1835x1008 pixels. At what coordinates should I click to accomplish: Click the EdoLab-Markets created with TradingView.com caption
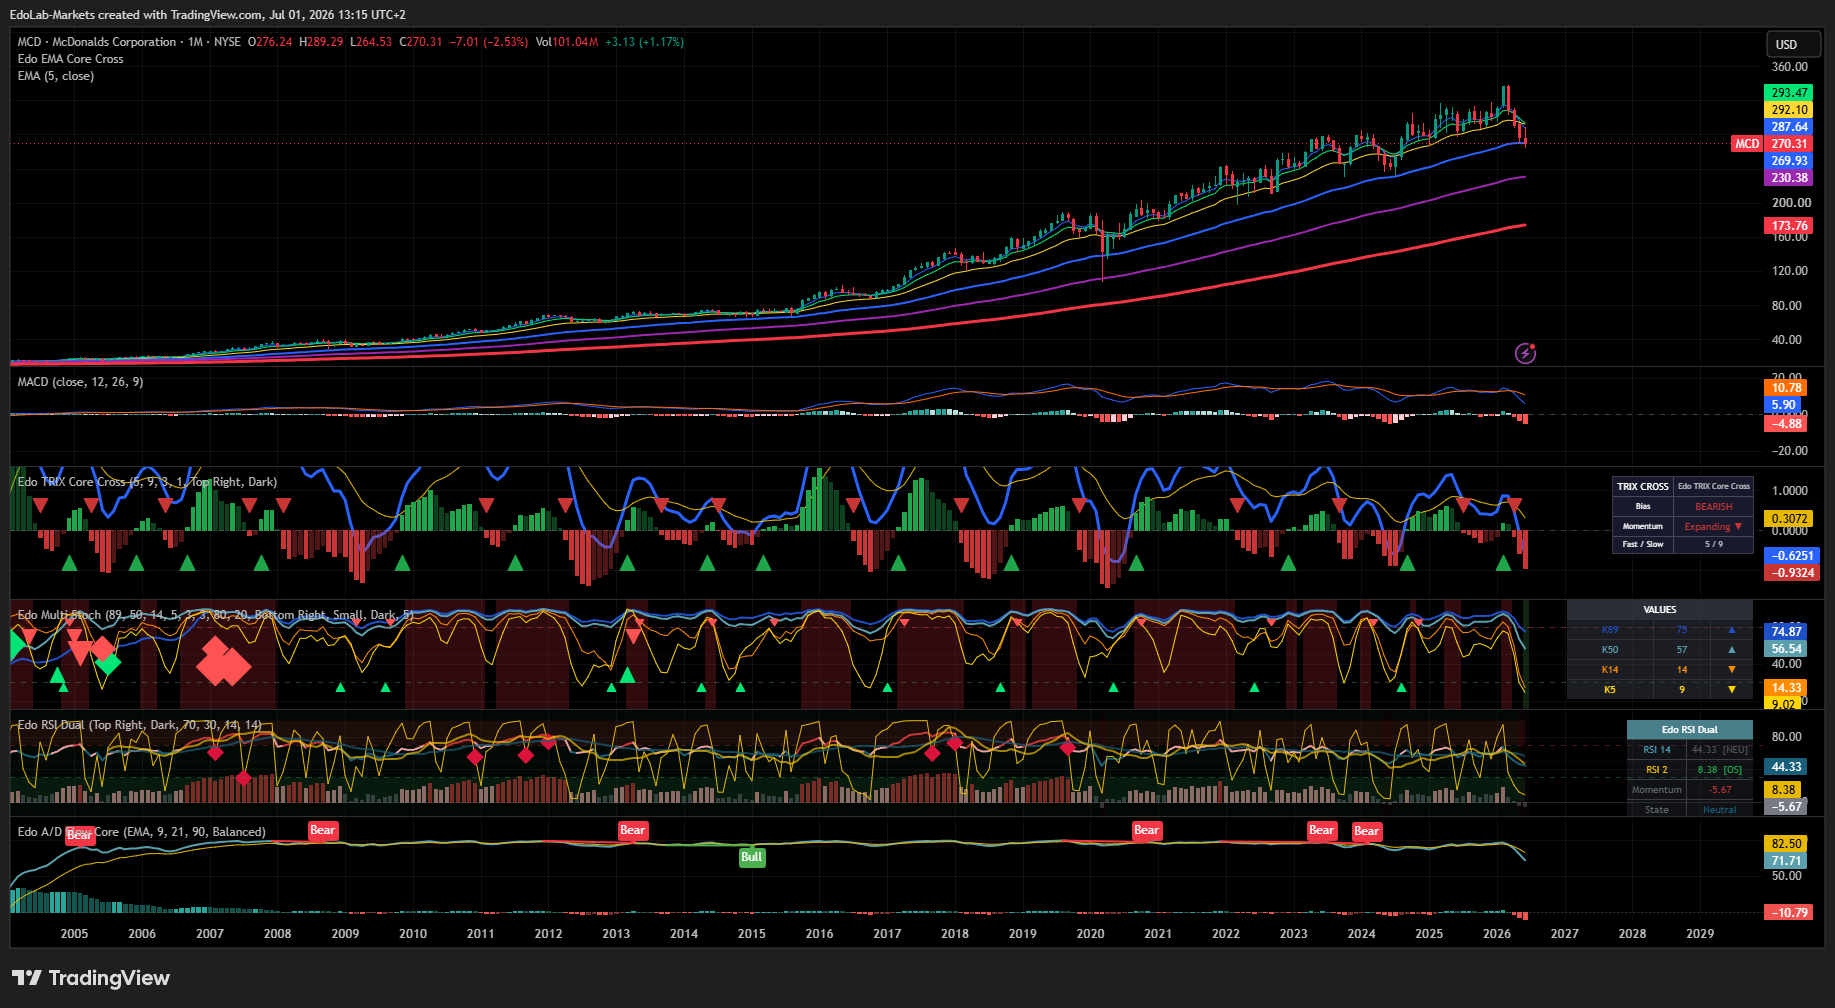tap(208, 15)
